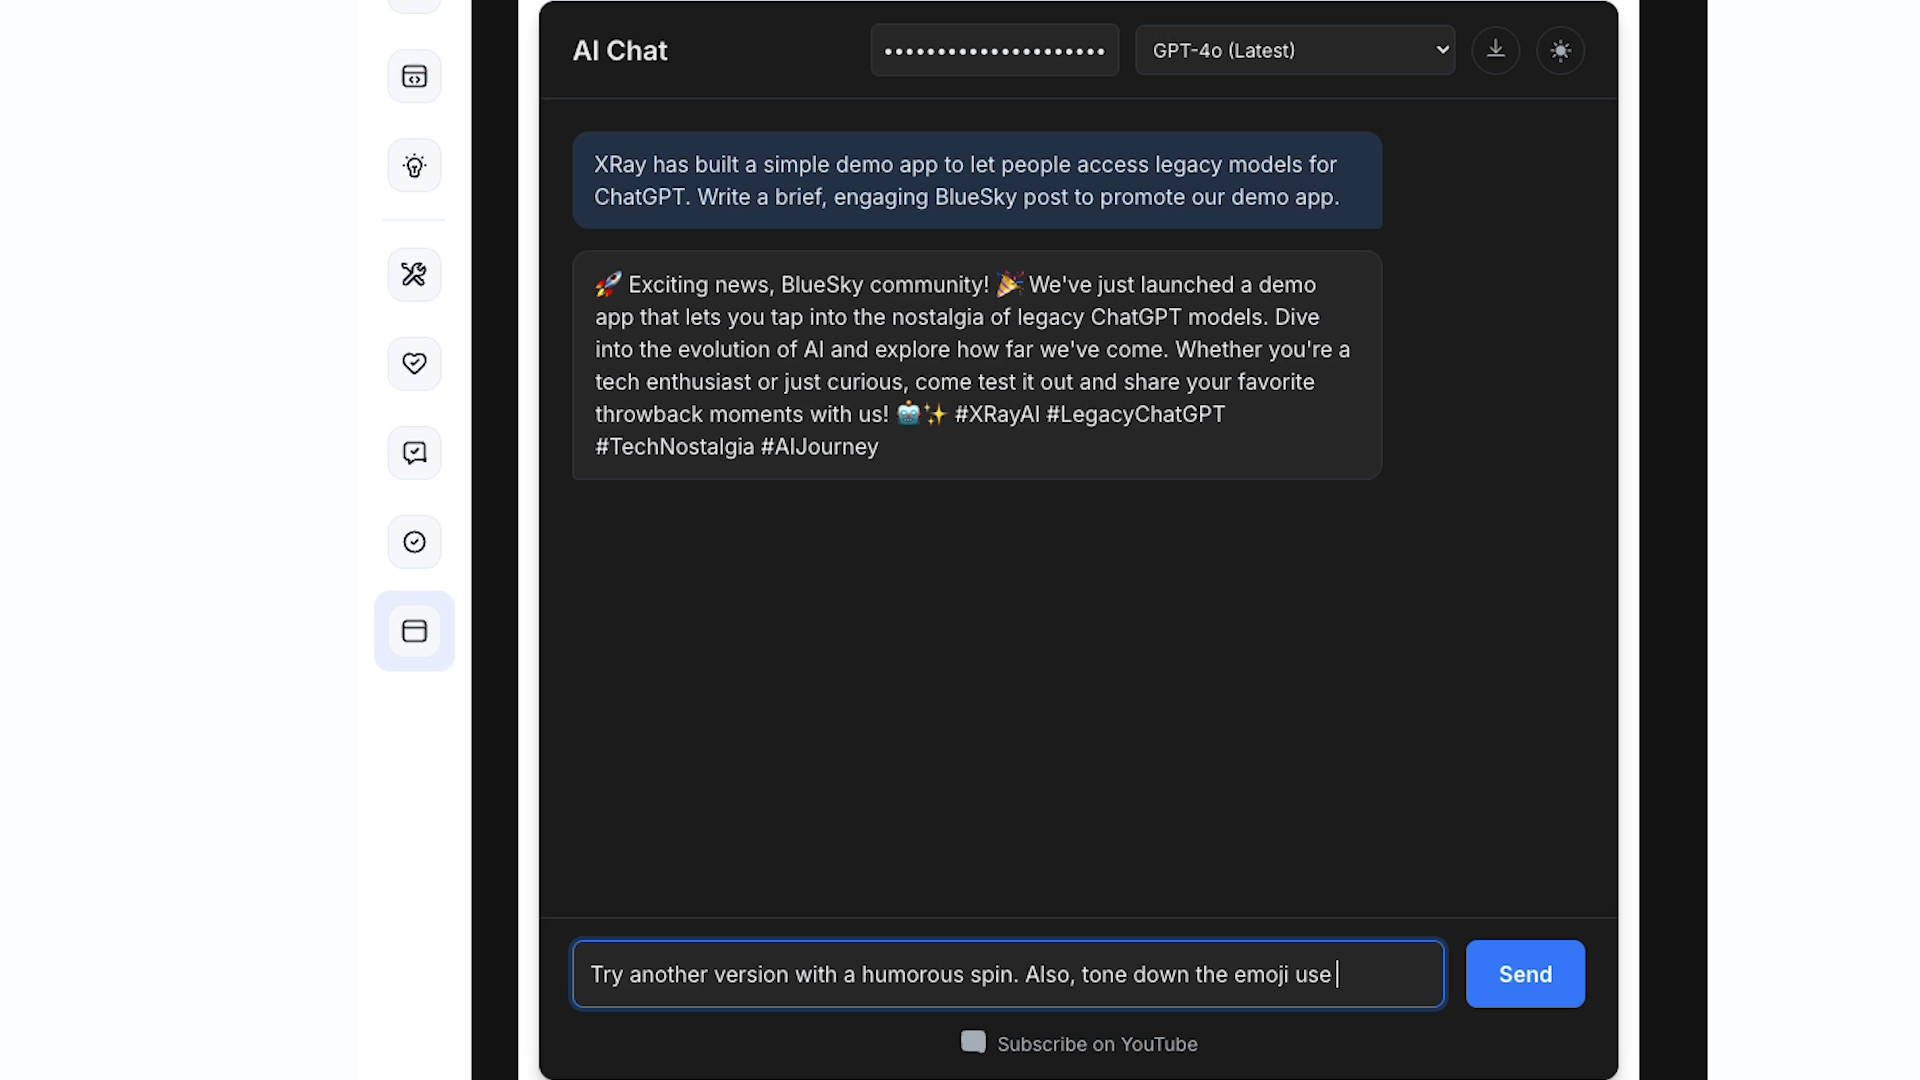Click the Send button
Viewport: 1920px width, 1080px height.
(1524, 974)
